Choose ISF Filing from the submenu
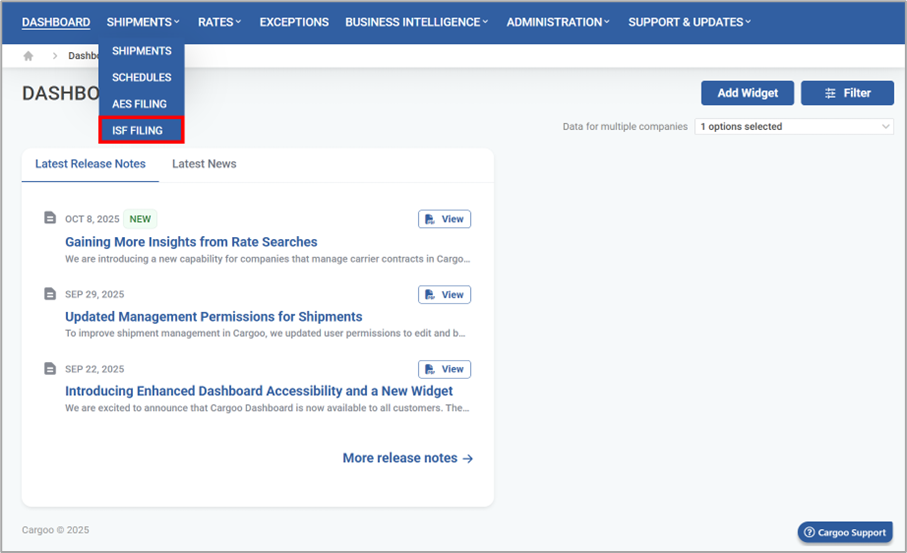Image resolution: width=907 pixels, height=553 pixels. point(142,130)
